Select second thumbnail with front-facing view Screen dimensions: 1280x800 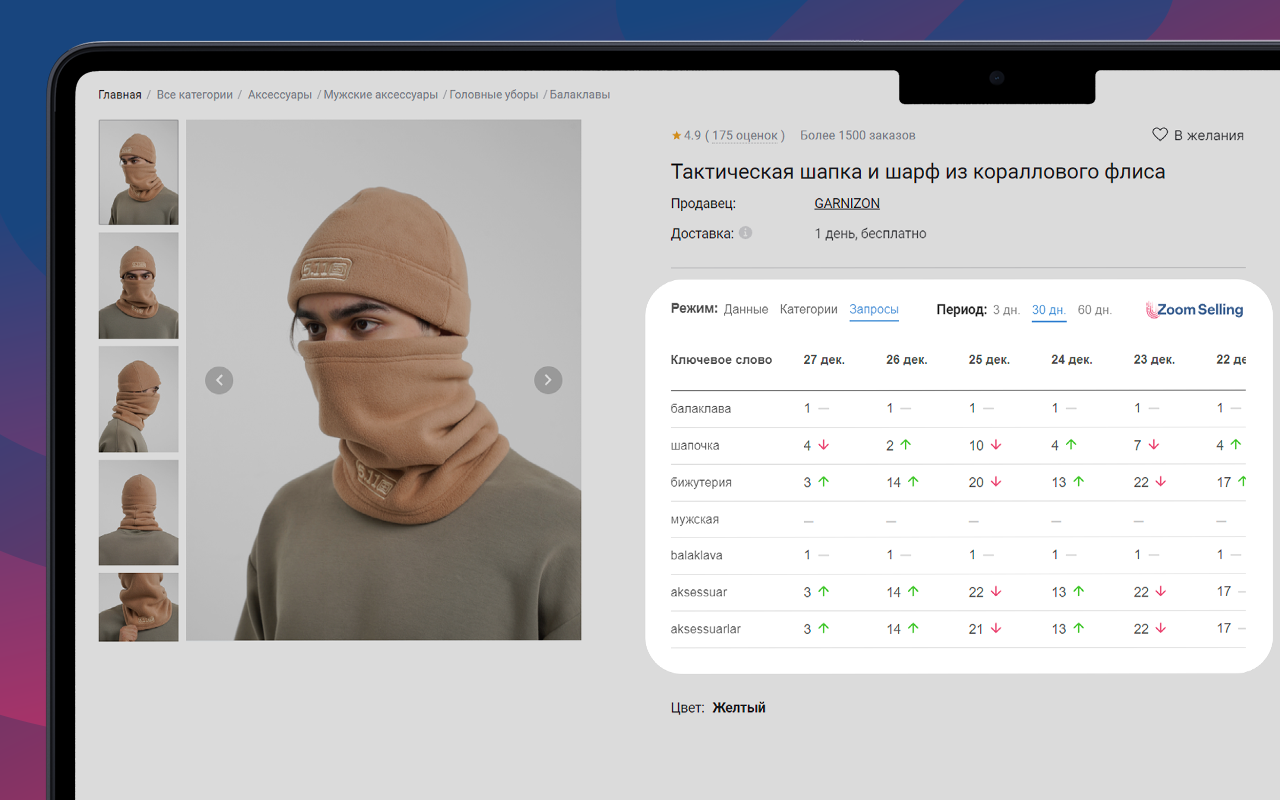(x=139, y=286)
